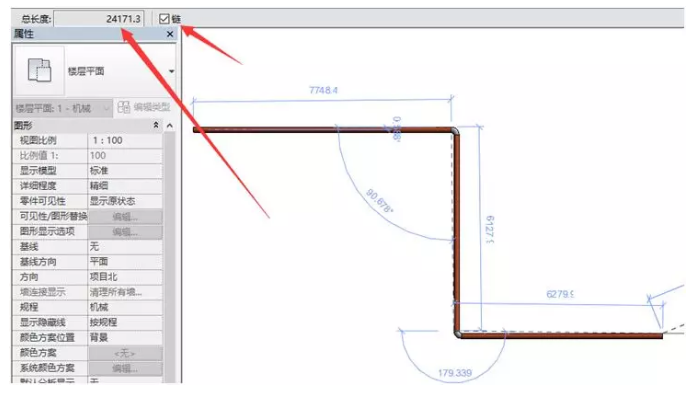This screenshot has width=695, height=396.
Task: Click the Graphic Display Options Edit button
Action: pyautogui.click(x=125, y=232)
